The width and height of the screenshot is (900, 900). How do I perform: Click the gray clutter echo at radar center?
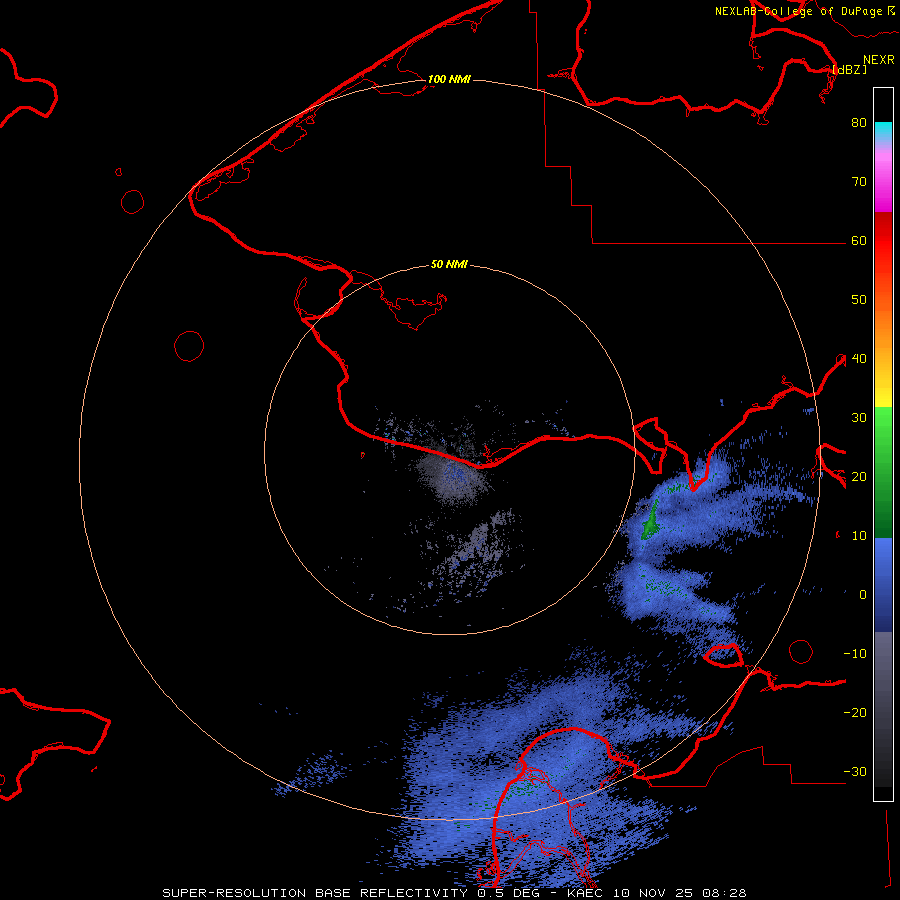pyautogui.click(x=453, y=476)
